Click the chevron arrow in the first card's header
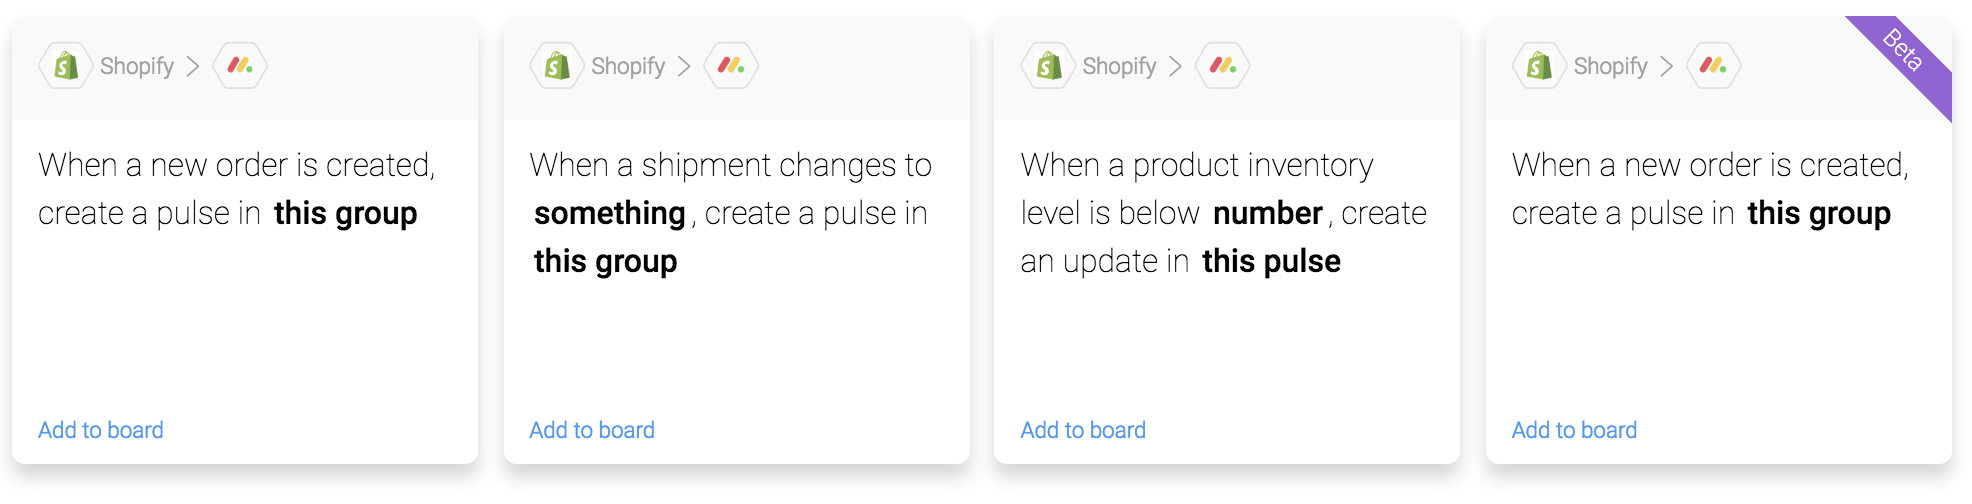 [193, 66]
